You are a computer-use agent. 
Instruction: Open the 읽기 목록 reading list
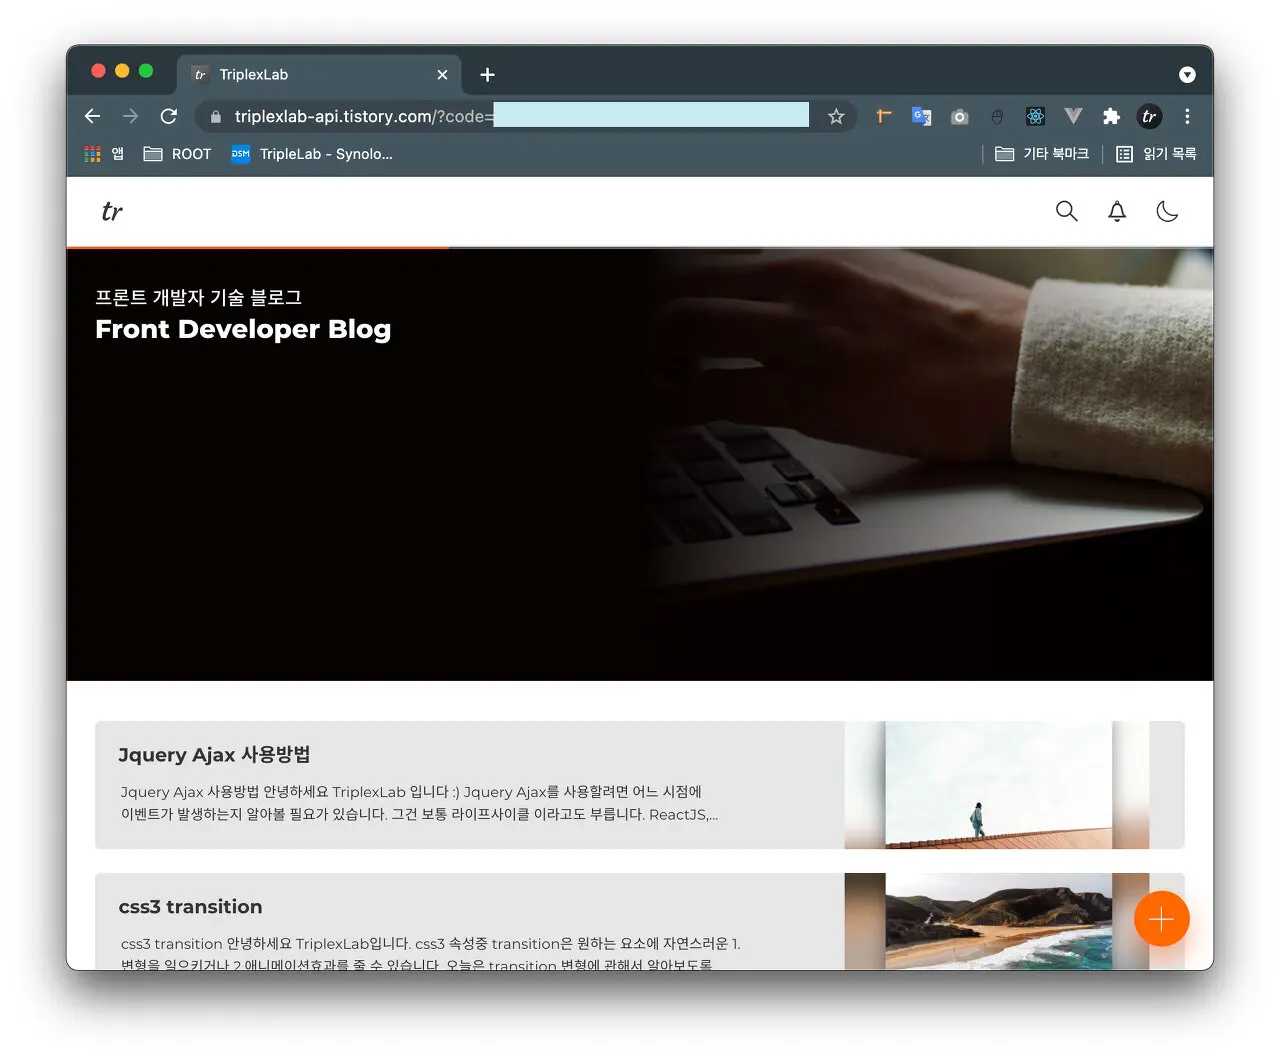pyautogui.click(x=1156, y=154)
